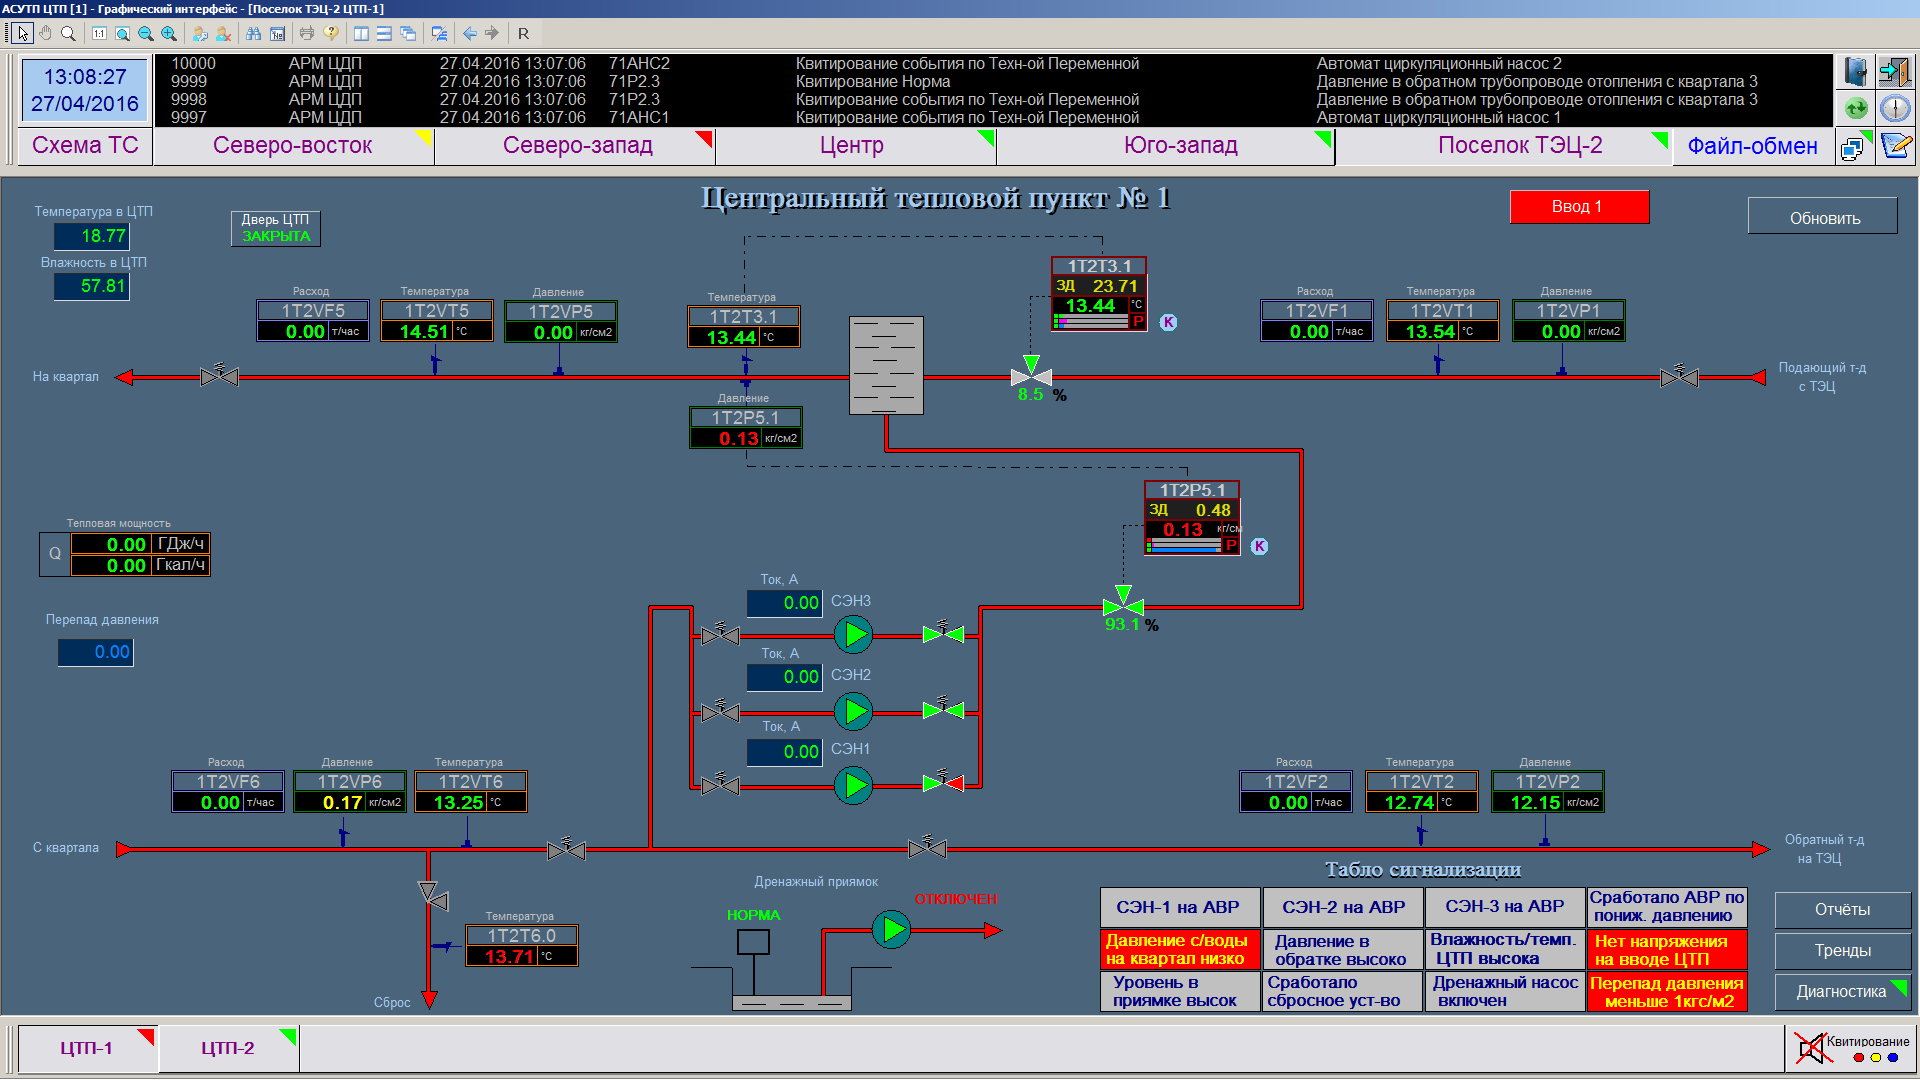Switch to the Северо-запад tab
The image size is (1920, 1080).
tap(577, 145)
